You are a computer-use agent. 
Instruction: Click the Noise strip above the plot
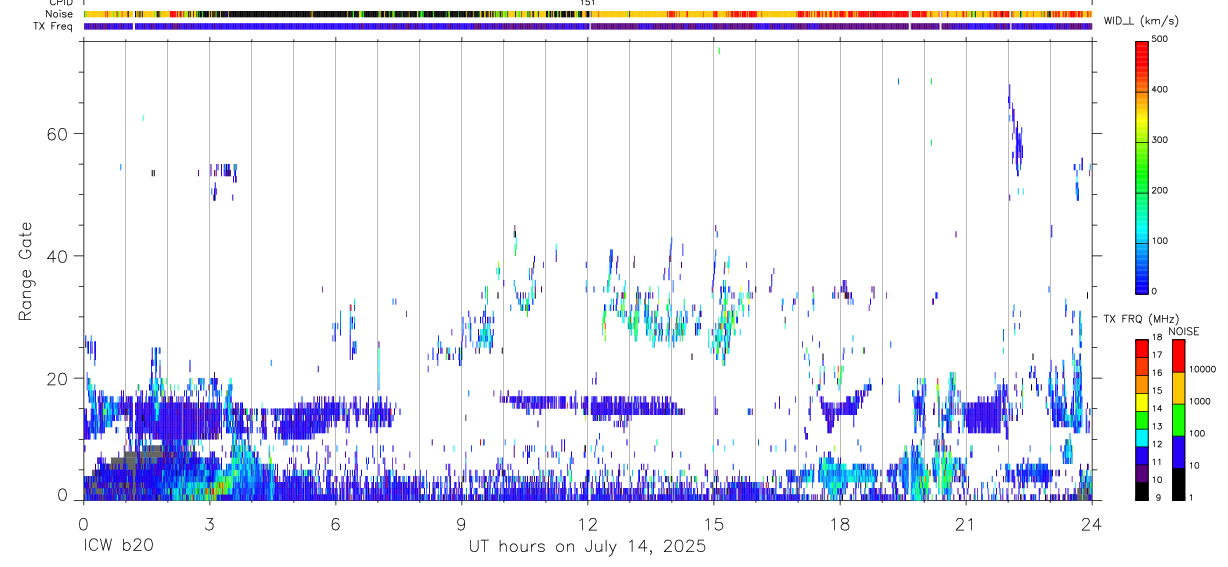588,14
